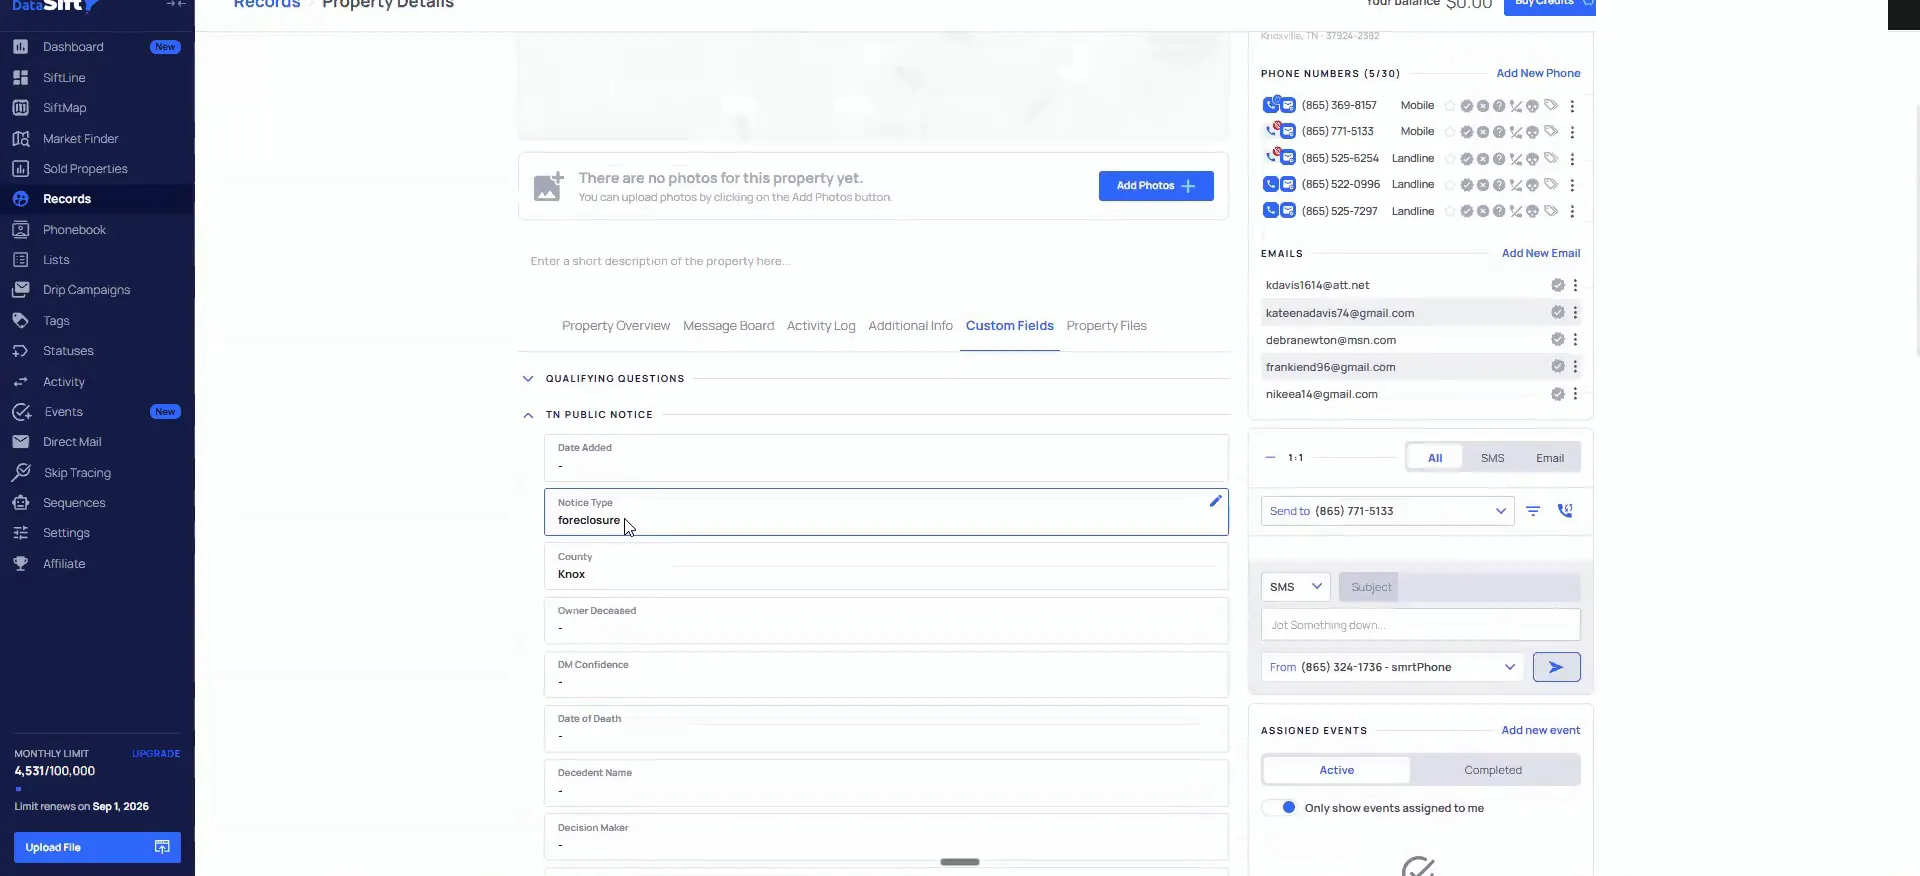Click the call icon next to the filter

(x=1565, y=511)
